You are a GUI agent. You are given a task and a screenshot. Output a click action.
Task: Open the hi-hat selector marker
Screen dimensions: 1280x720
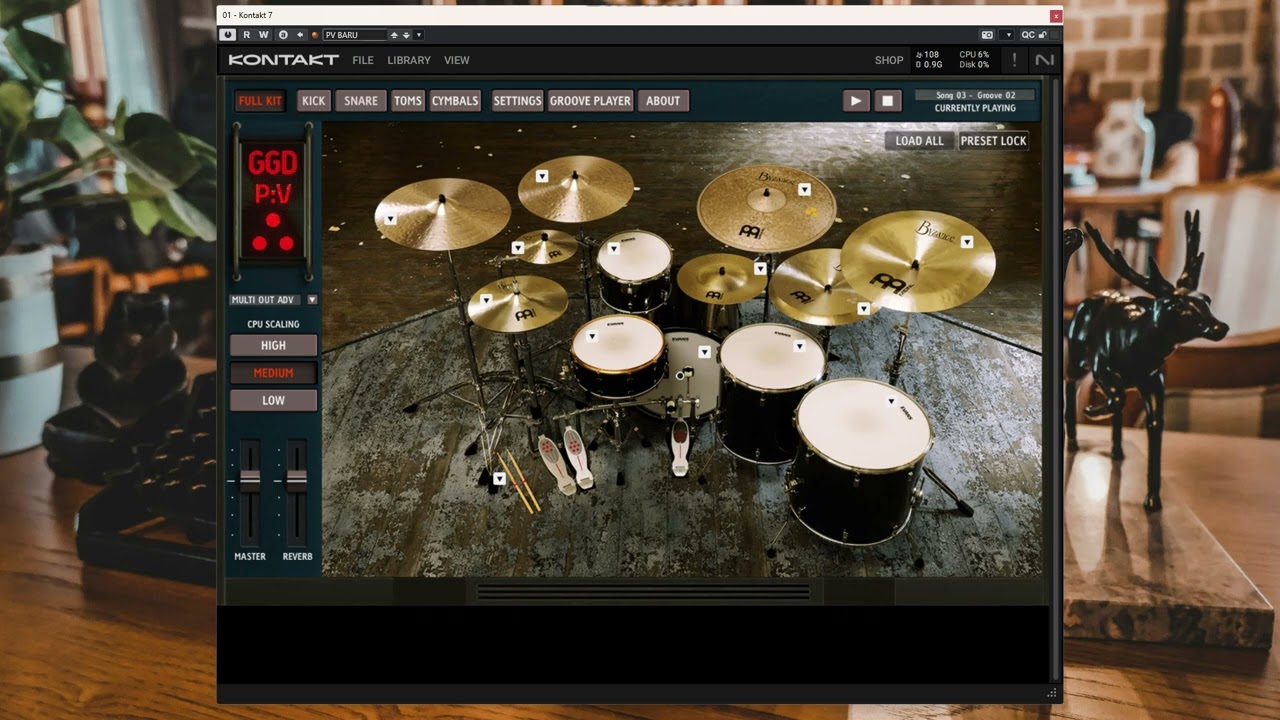486,300
